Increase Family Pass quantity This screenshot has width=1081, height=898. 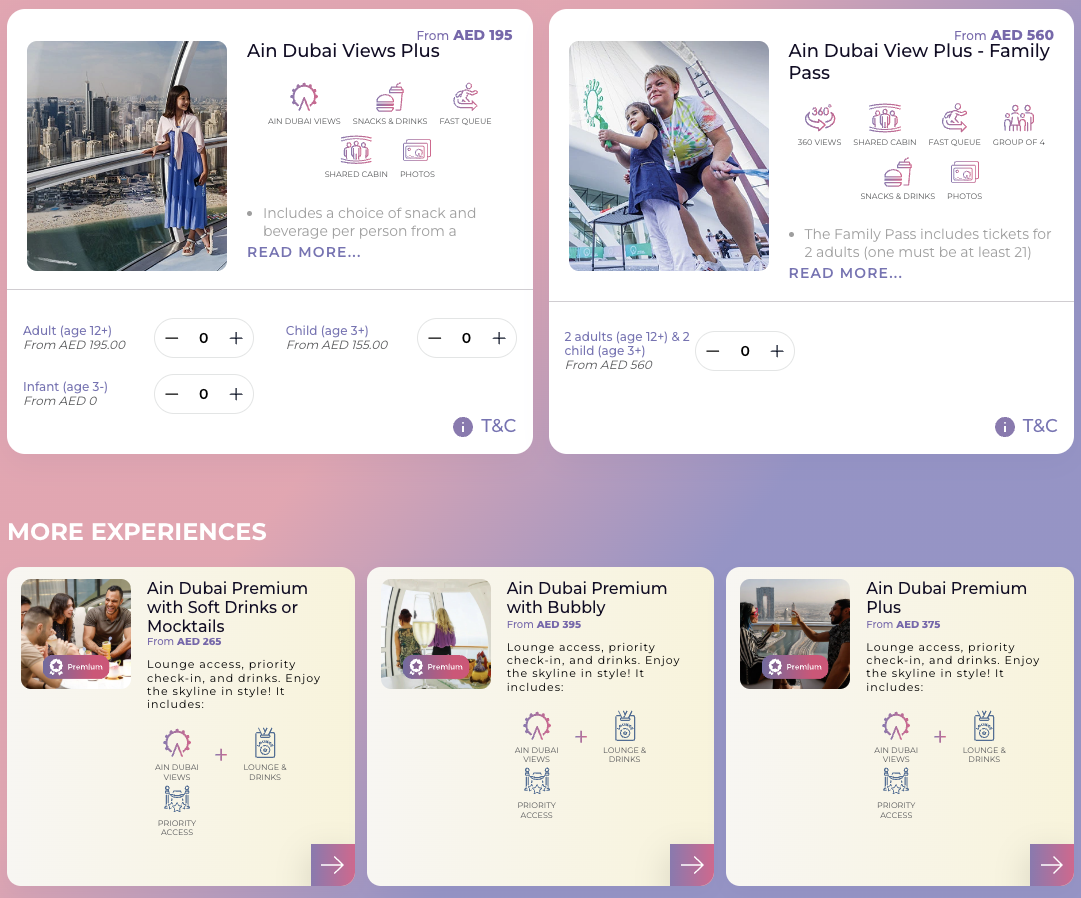click(777, 351)
